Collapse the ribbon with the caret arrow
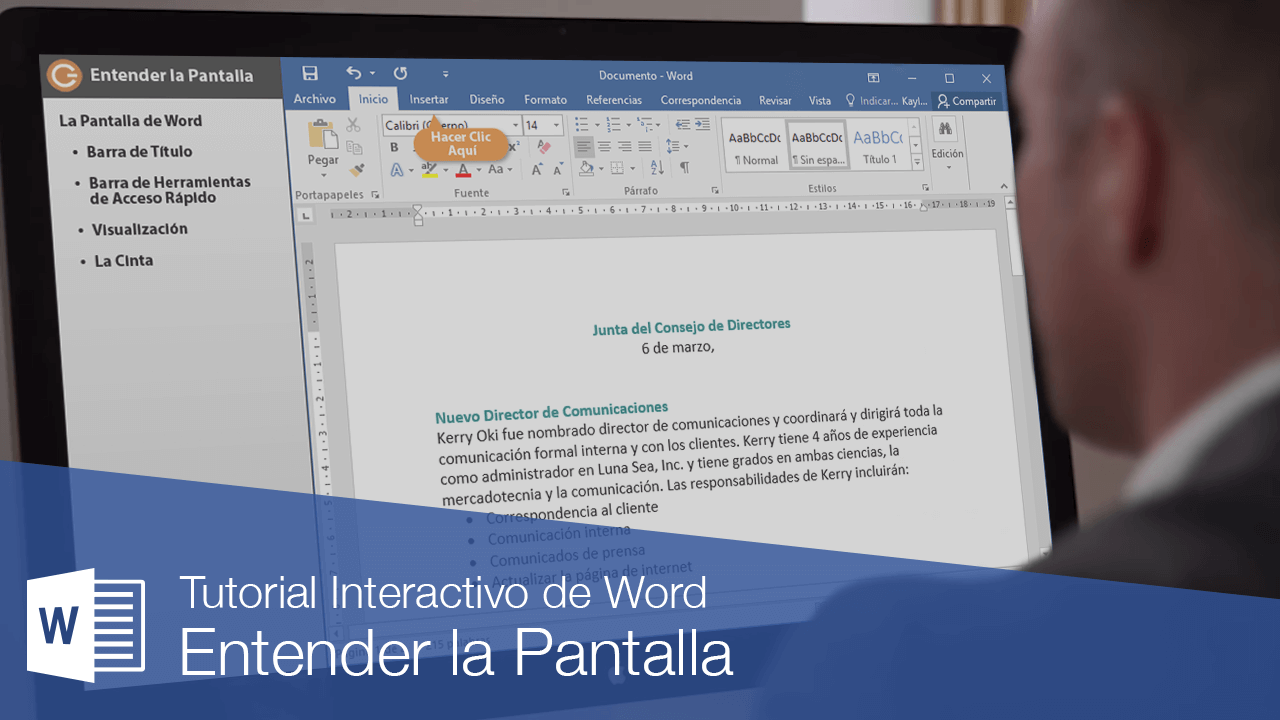The width and height of the screenshot is (1280, 720). tap(1004, 186)
